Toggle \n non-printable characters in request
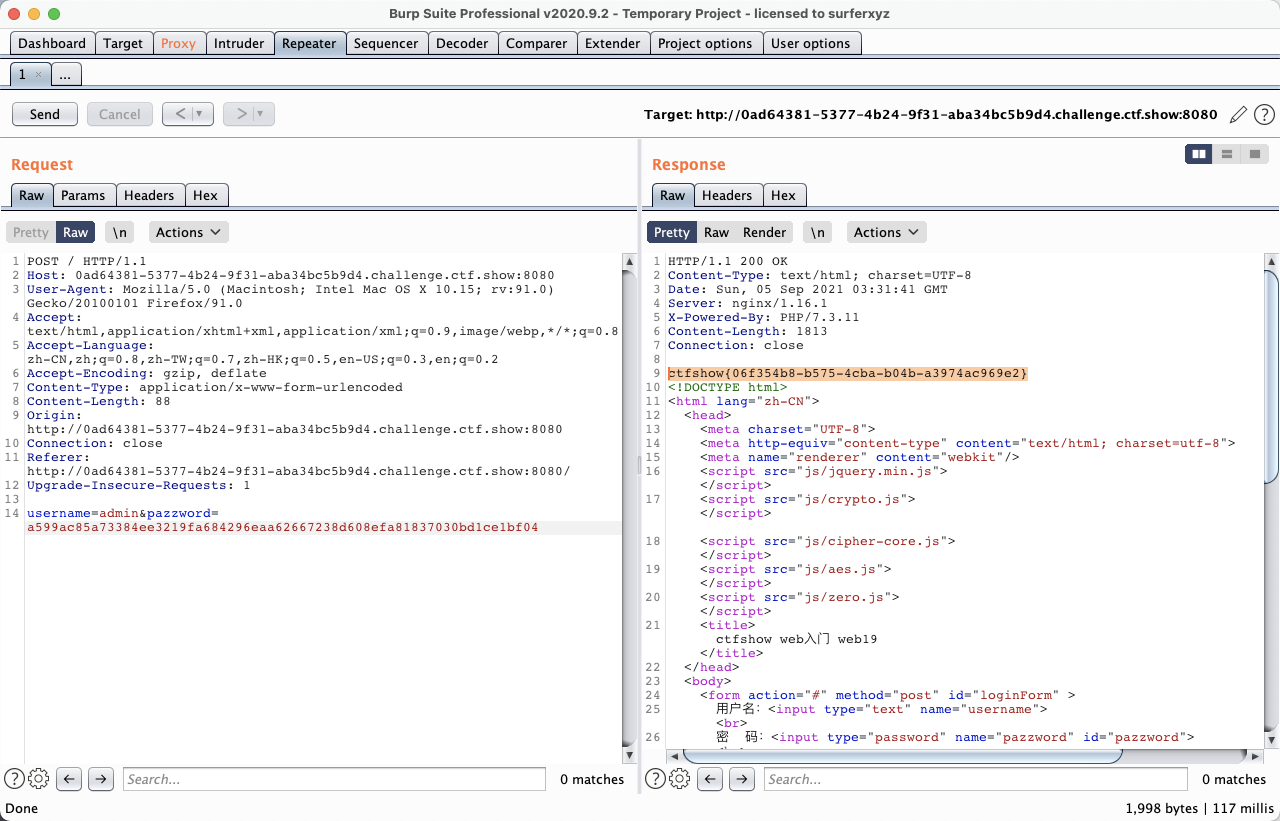This screenshot has height=821, width=1280. coord(120,232)
